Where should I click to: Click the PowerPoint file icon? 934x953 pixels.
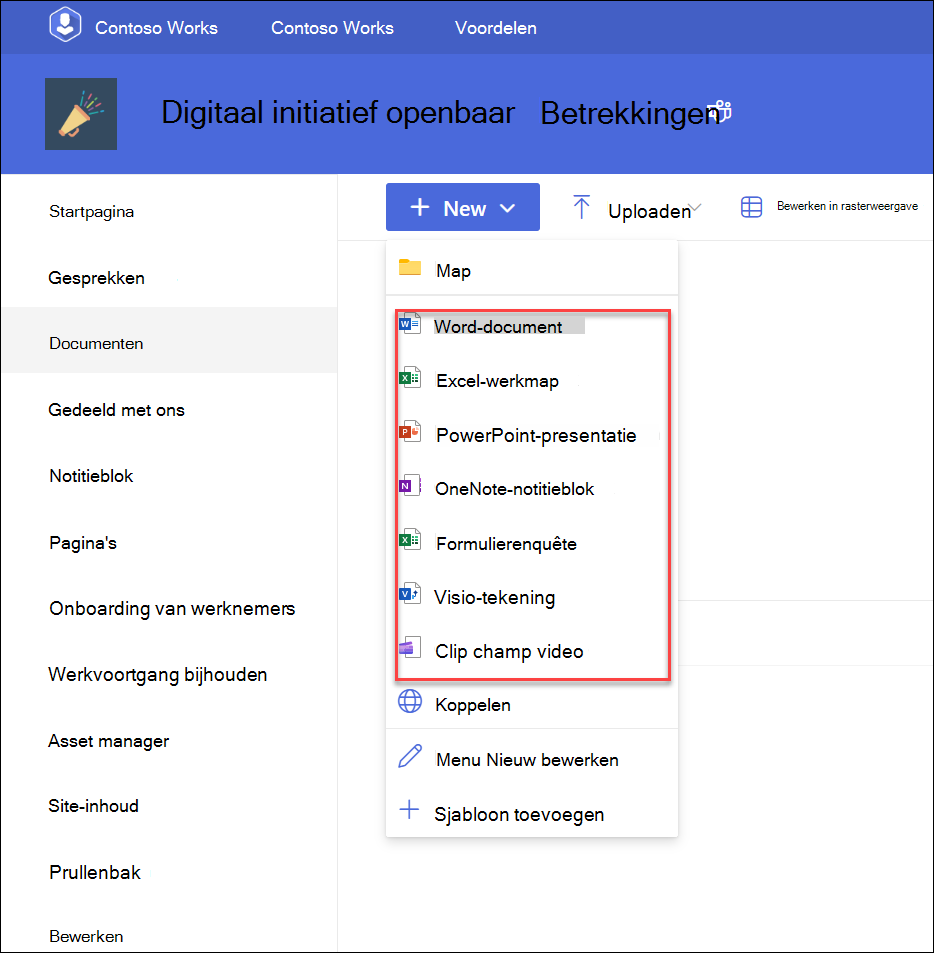[x=410, y=432]
